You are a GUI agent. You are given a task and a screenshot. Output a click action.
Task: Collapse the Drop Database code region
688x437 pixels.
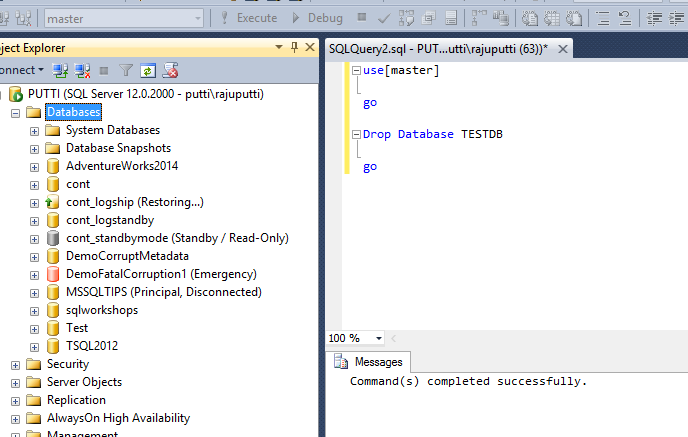pyautogui.click(x=356, y=134)
